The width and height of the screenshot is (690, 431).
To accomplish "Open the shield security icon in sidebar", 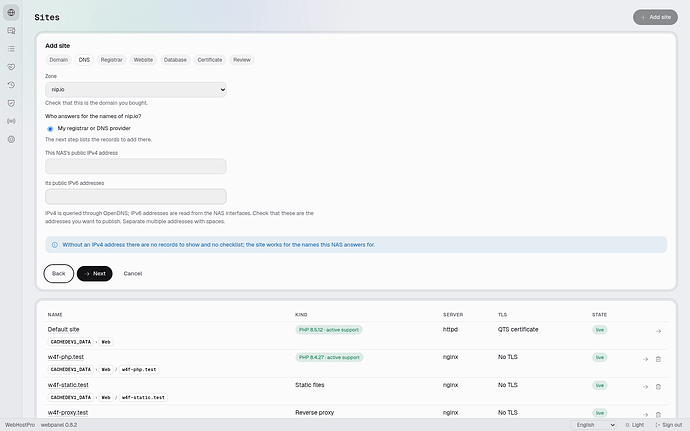I will pyautogui.click(x=11, y=103).
